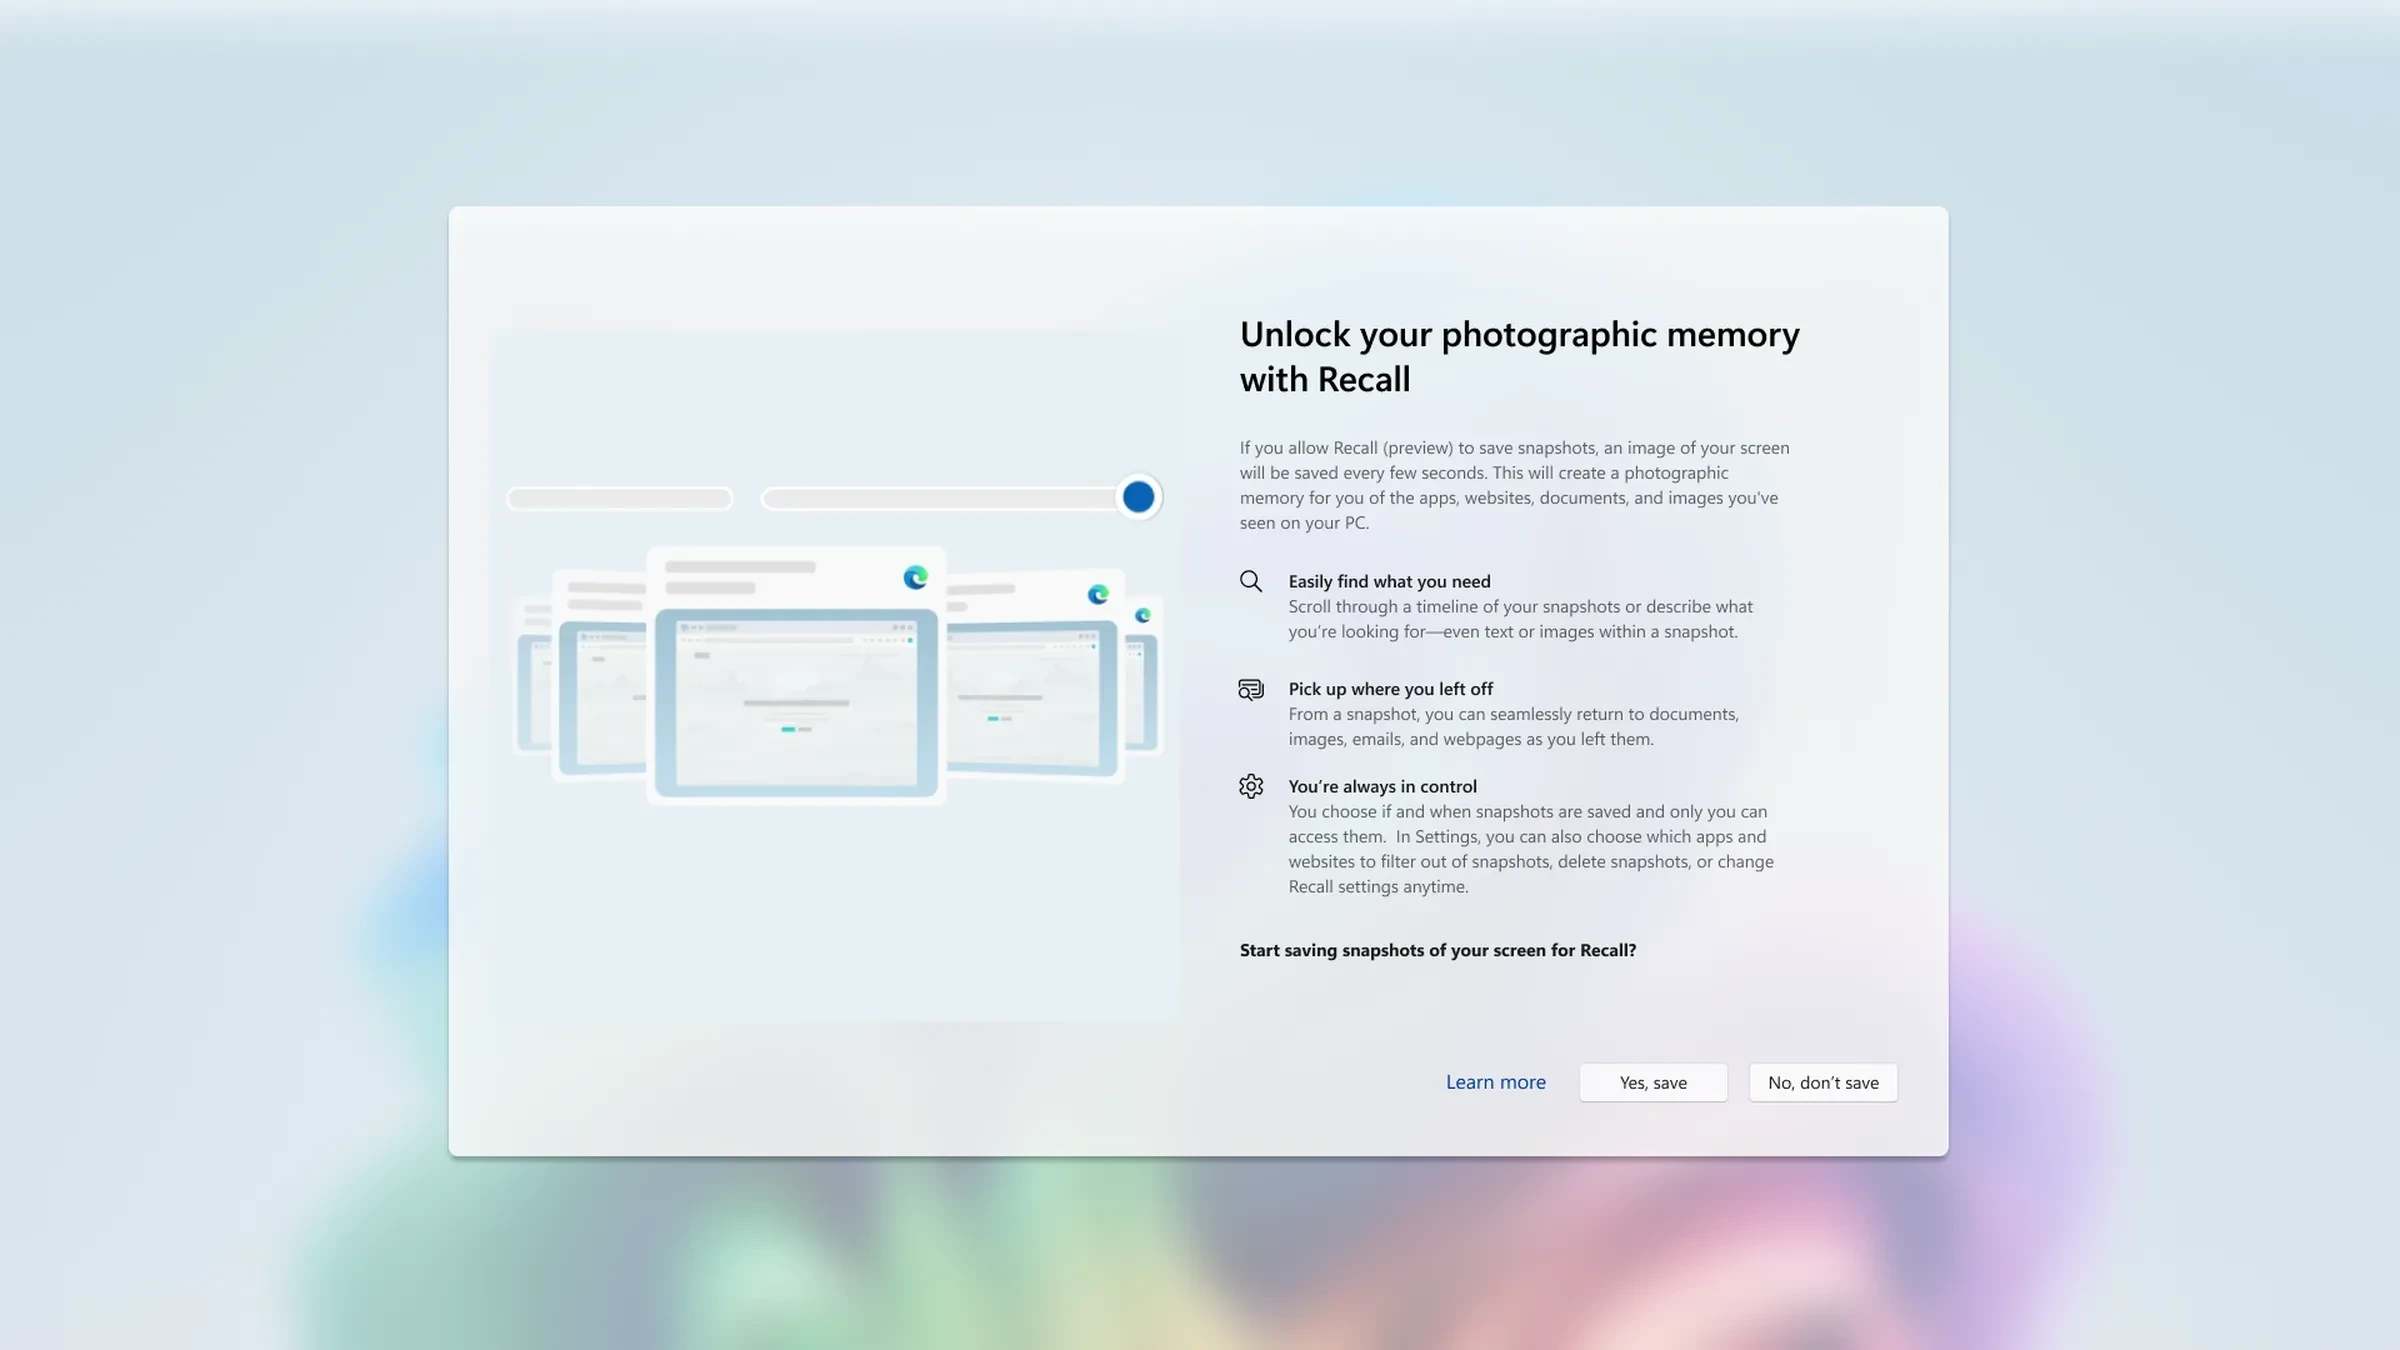The height and width of the screenshot is (1350, 2400).
Task: Click 'Easily find what you need' heading
Action: tap(1389, 581)
